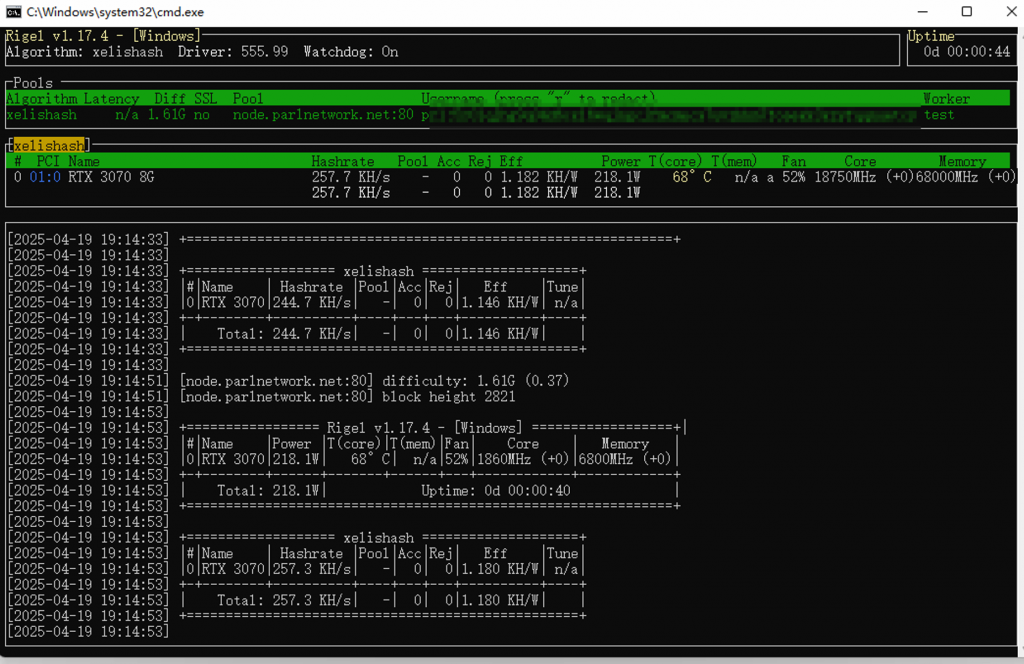Click the GPU name "RTX 3070 8G"

pyautogui.click(x=111, y=177)
